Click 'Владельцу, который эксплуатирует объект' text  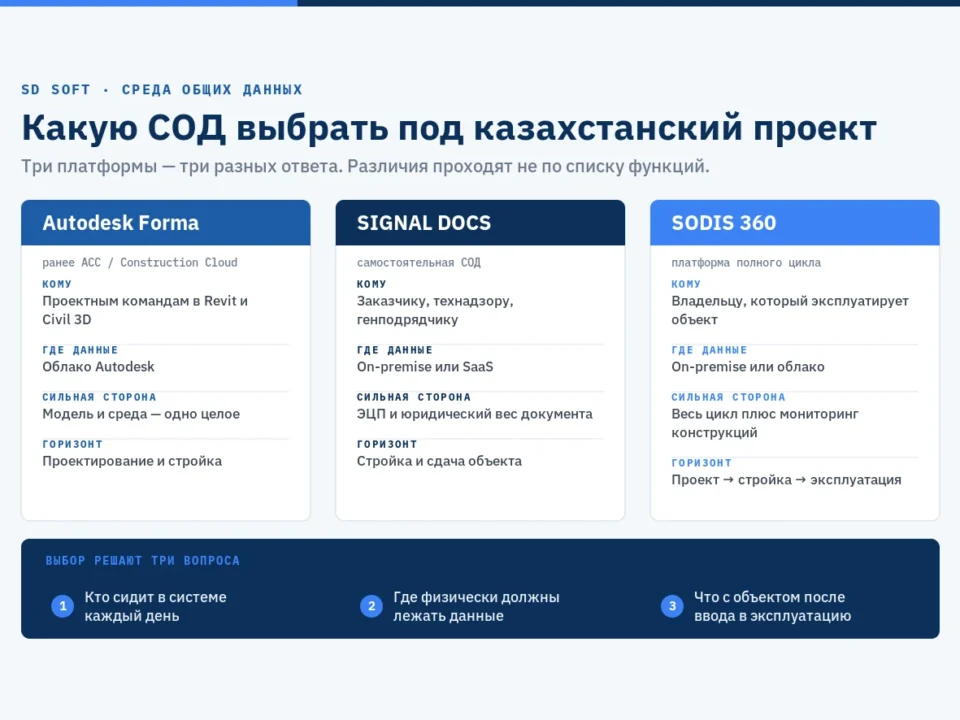790,310
